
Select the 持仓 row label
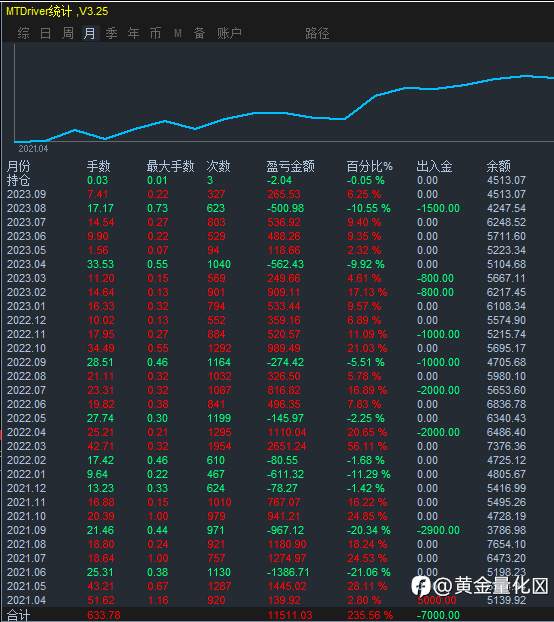point(18,180)
